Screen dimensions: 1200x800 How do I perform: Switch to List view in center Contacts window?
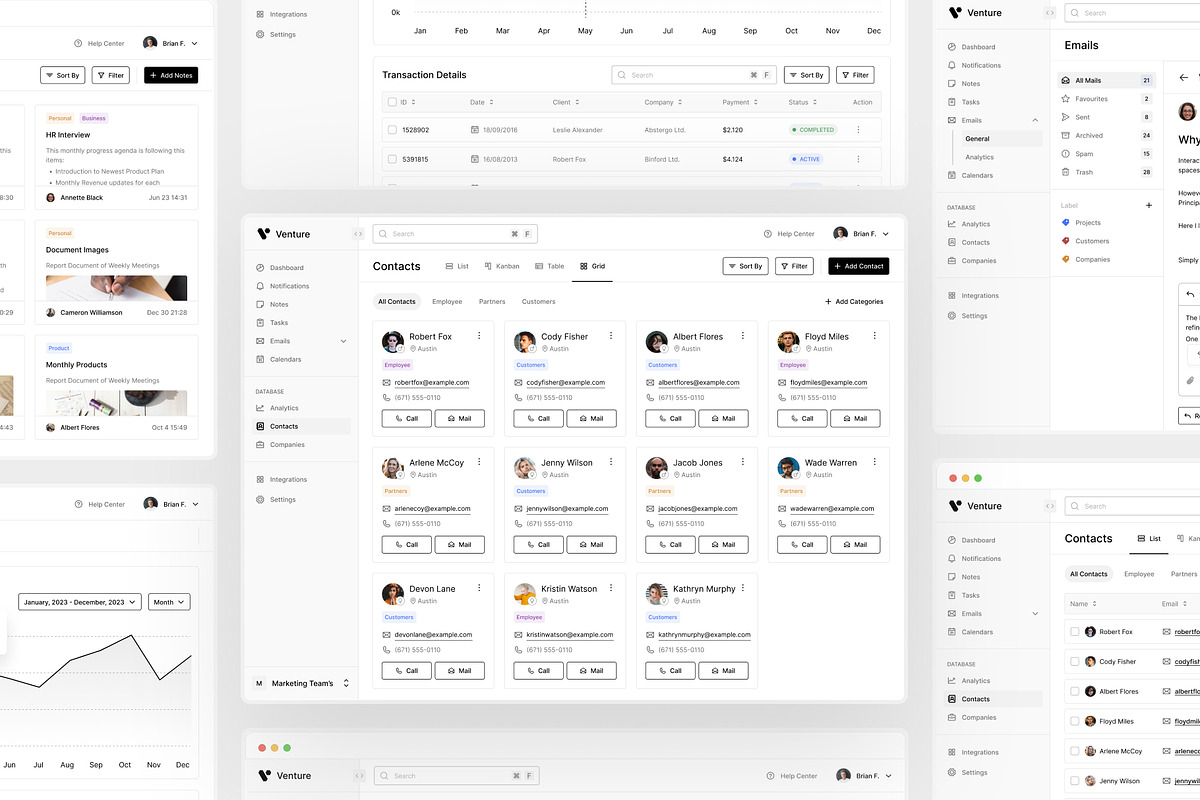457,266
